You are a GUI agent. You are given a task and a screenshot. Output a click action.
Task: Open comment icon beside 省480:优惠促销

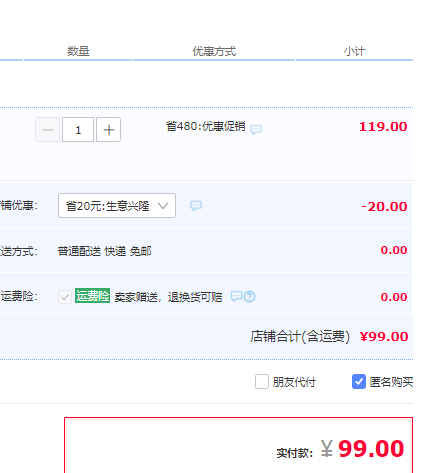tap(256, 129)
